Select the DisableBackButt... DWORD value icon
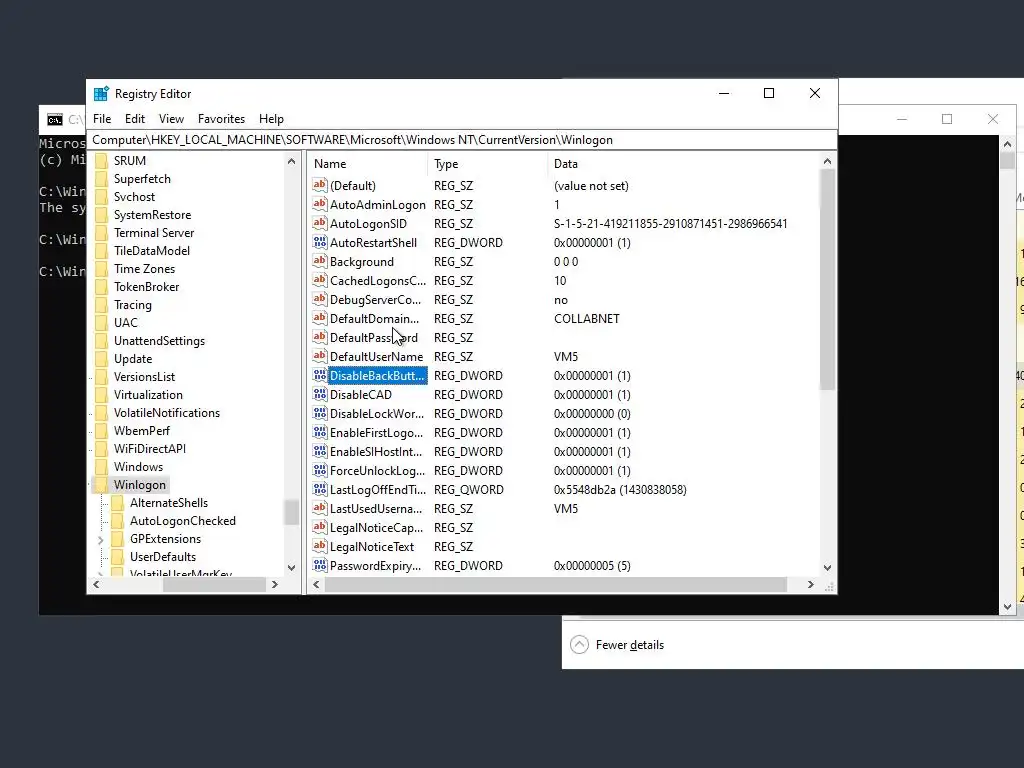 point(319,376)
